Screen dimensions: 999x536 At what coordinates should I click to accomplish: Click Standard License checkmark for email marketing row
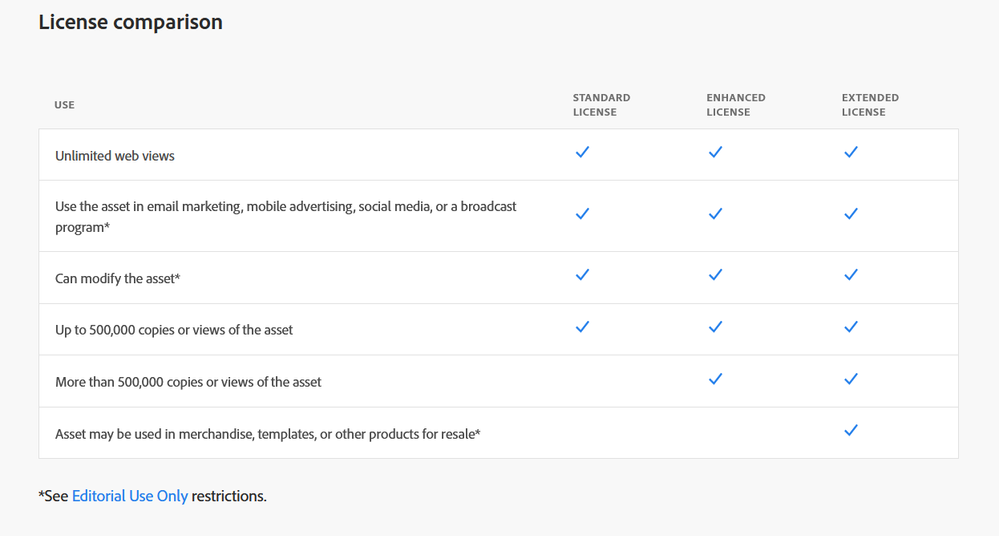[x=582, y=214]
